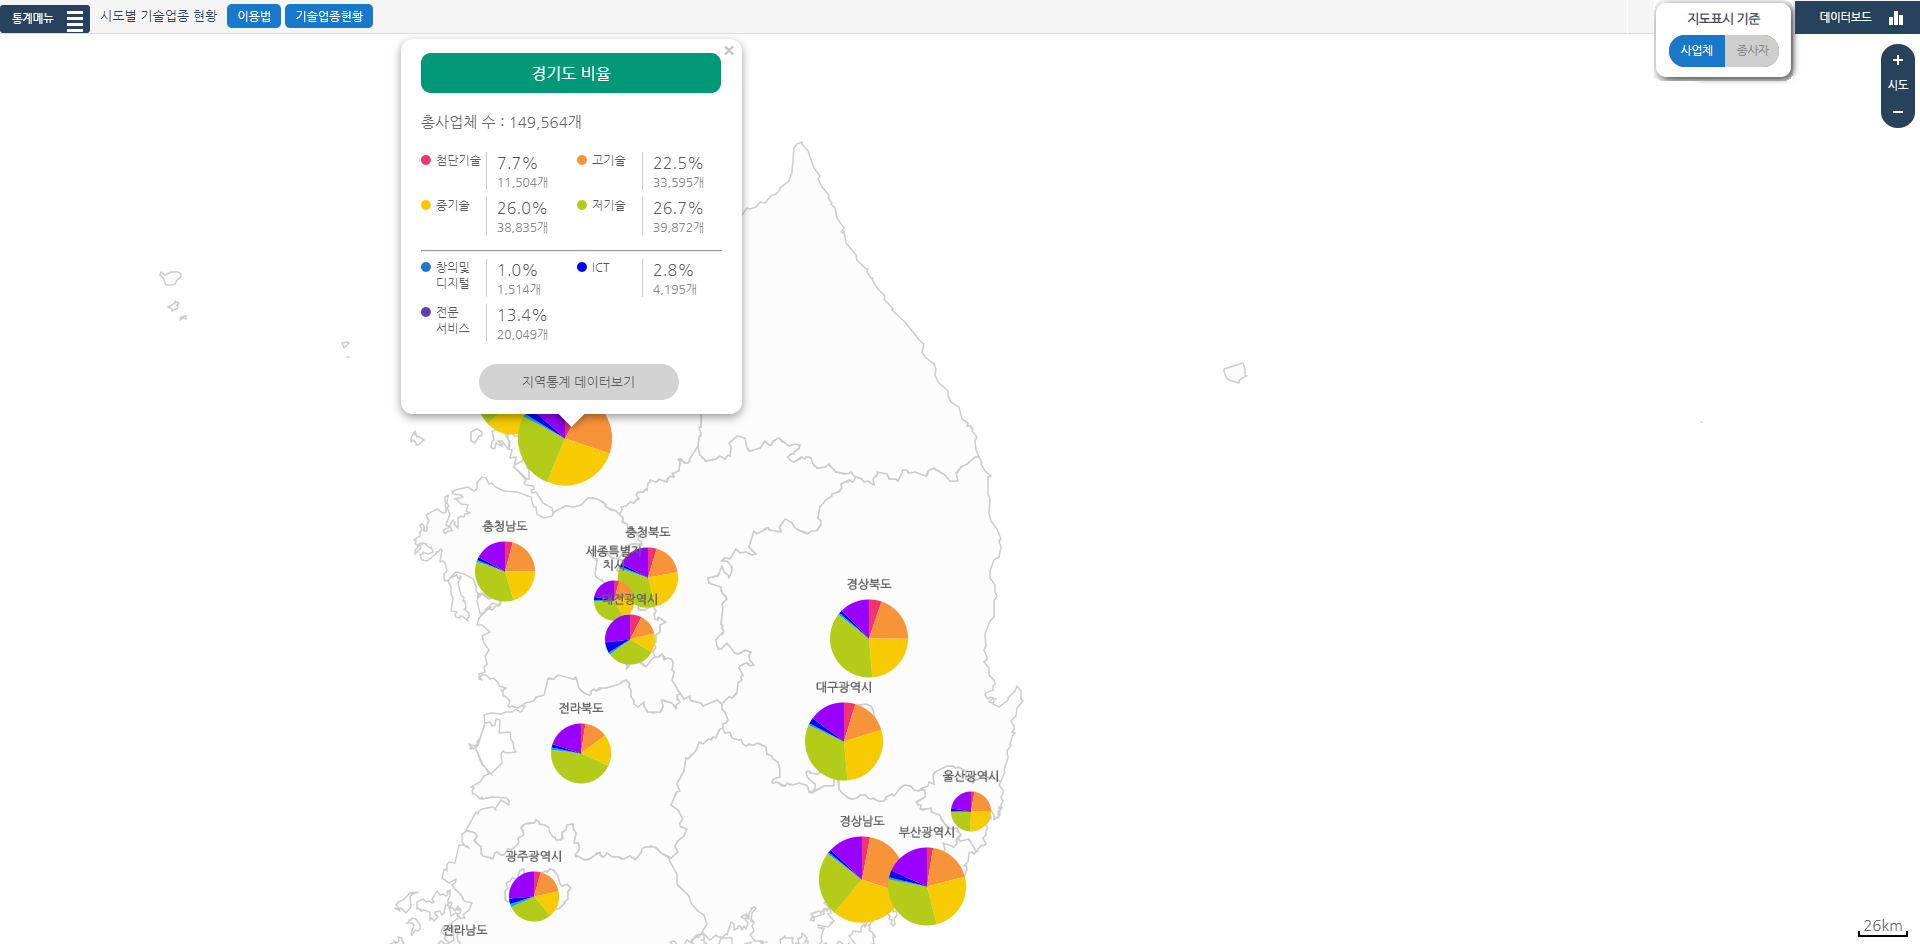Click 지역통계 데이터보기 button
Screen dimensions: 1920x944
578,382
